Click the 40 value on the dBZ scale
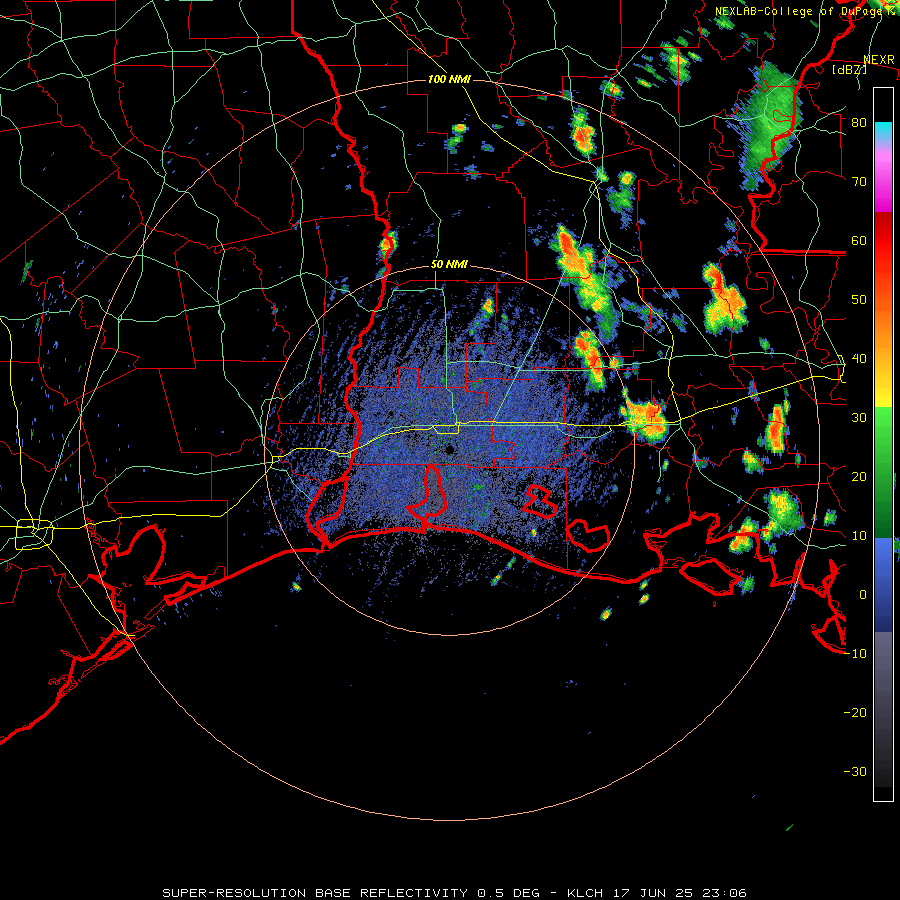 [859, 359]
